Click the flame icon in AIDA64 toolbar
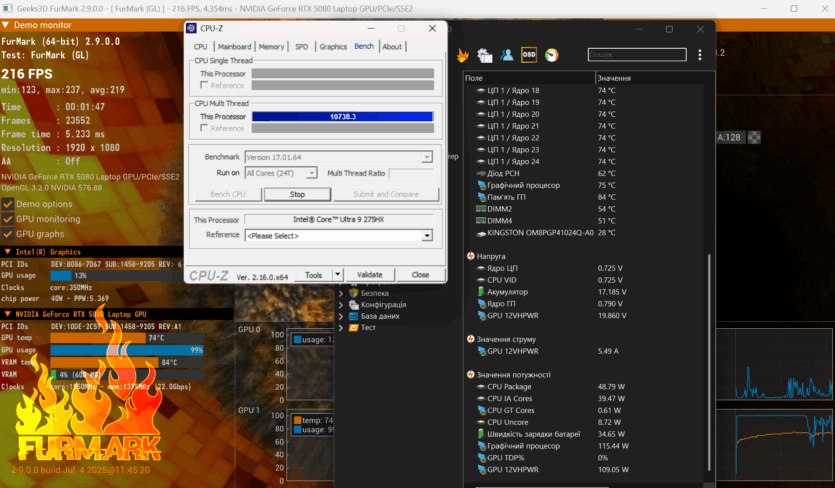835x488 pixels. click(x=463, y=55)
